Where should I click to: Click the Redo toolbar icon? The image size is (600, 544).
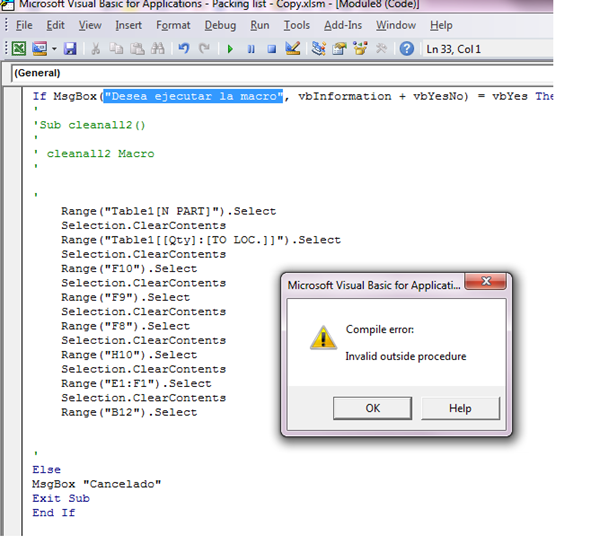204,49
